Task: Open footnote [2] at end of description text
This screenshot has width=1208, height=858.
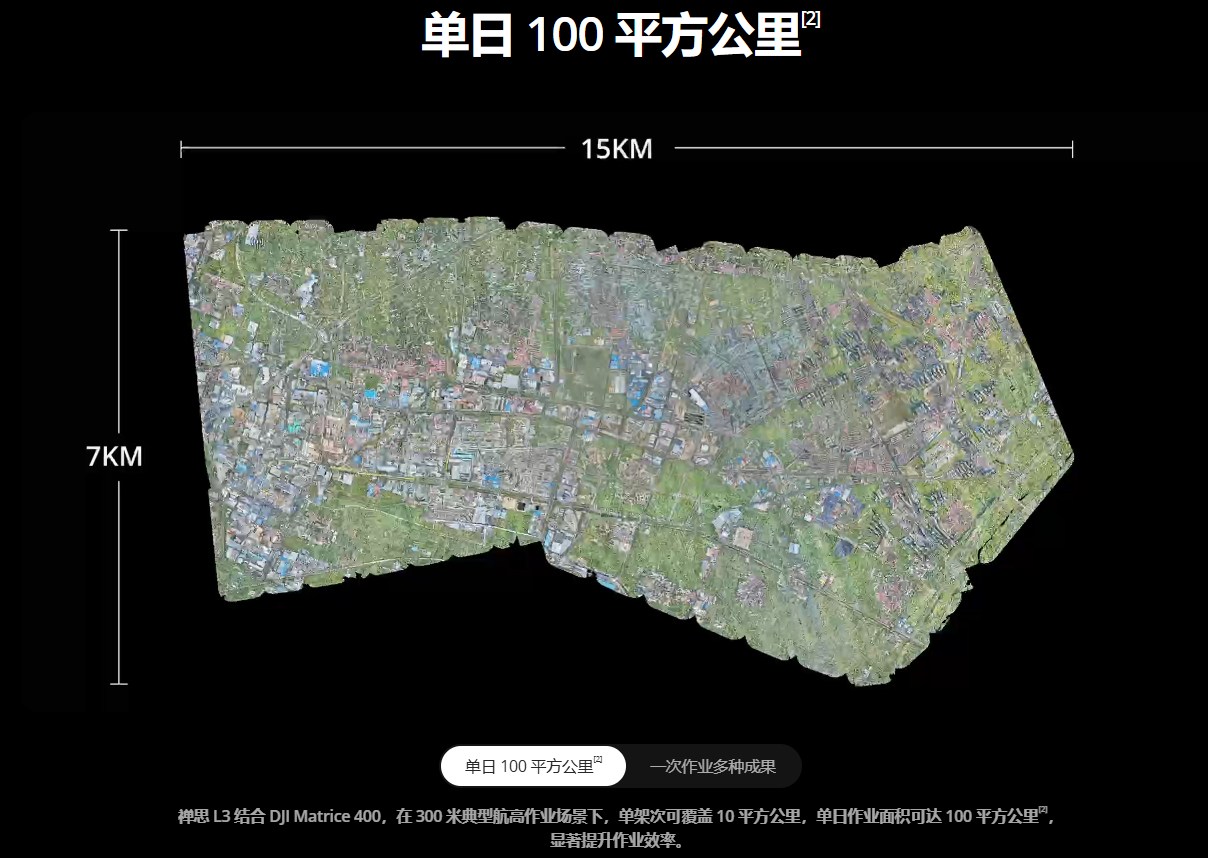Action: (1042, 810)
